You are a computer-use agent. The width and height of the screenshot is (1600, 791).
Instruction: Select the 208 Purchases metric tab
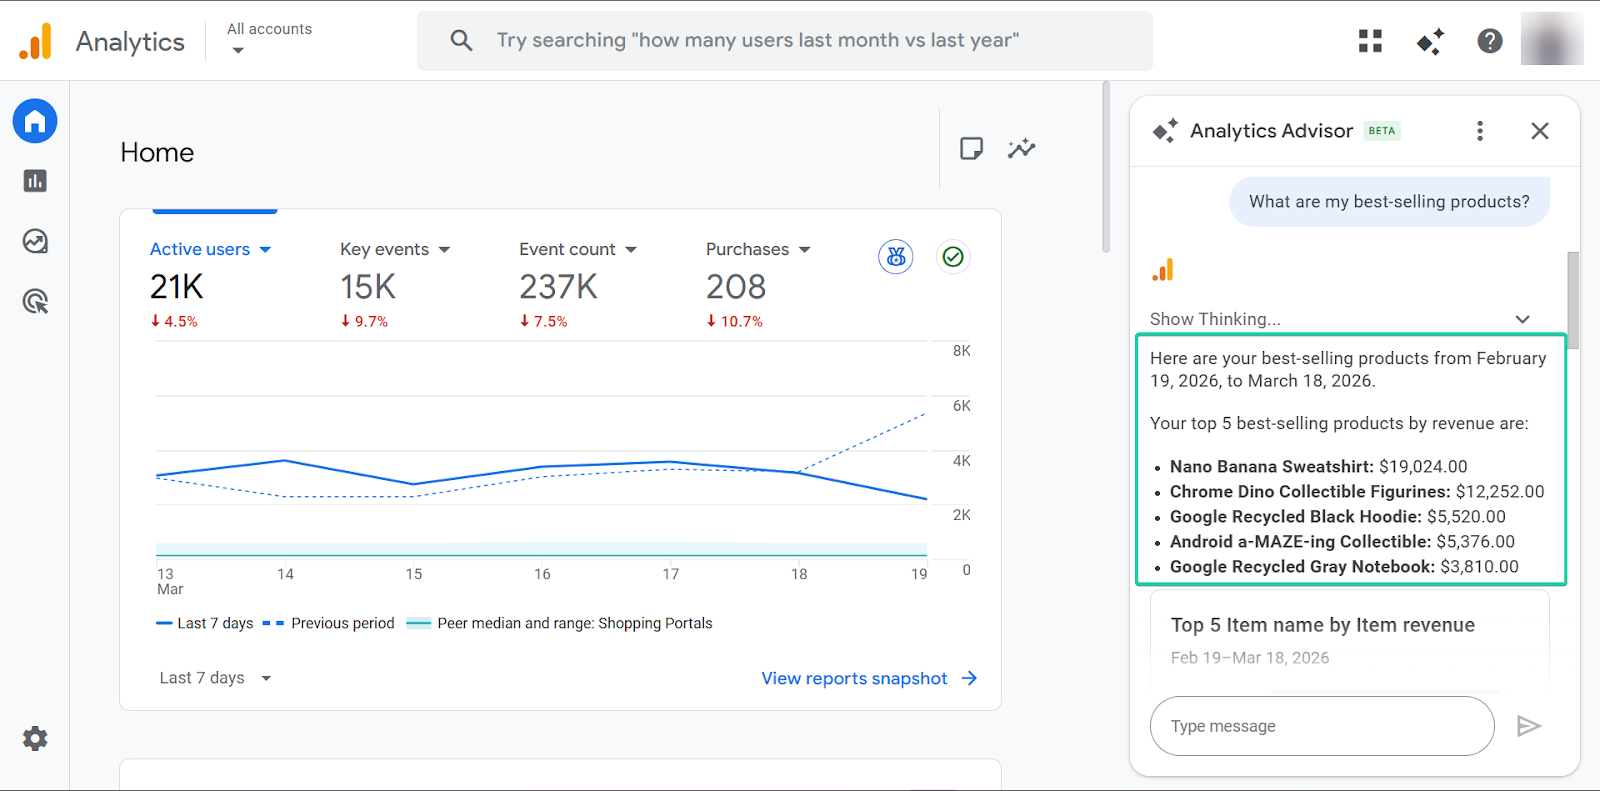(736, 287)
